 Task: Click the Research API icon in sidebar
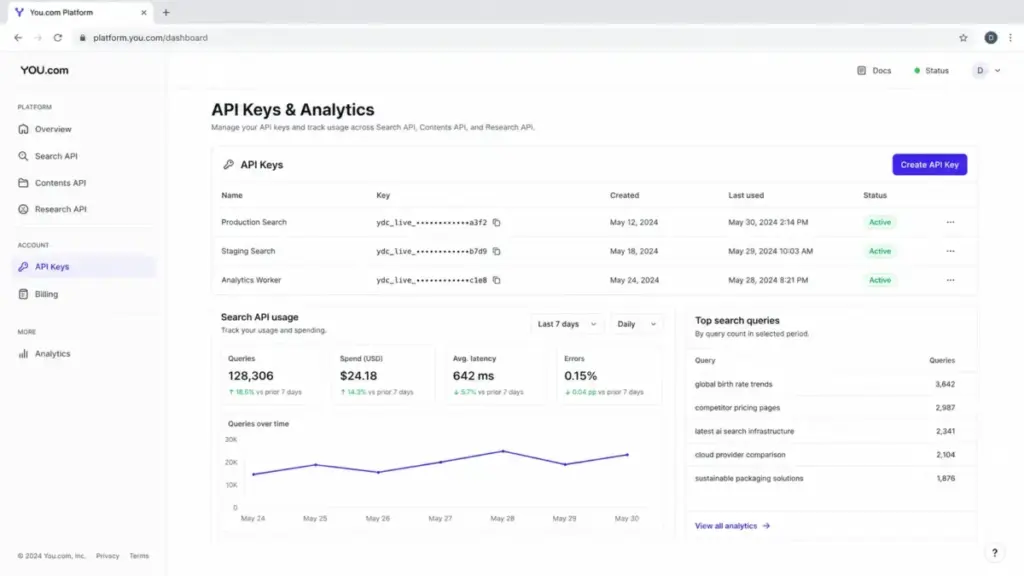[24, 209]
